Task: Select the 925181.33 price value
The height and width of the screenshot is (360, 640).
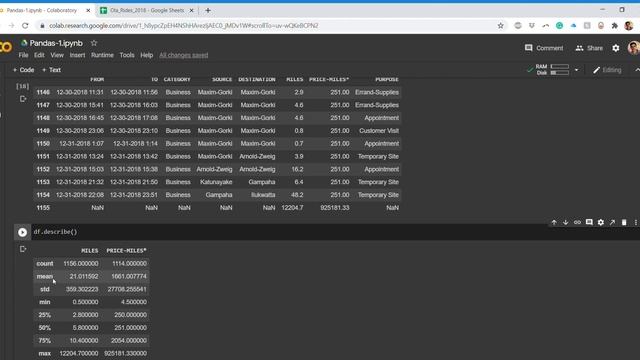Action: coord(335,208)
